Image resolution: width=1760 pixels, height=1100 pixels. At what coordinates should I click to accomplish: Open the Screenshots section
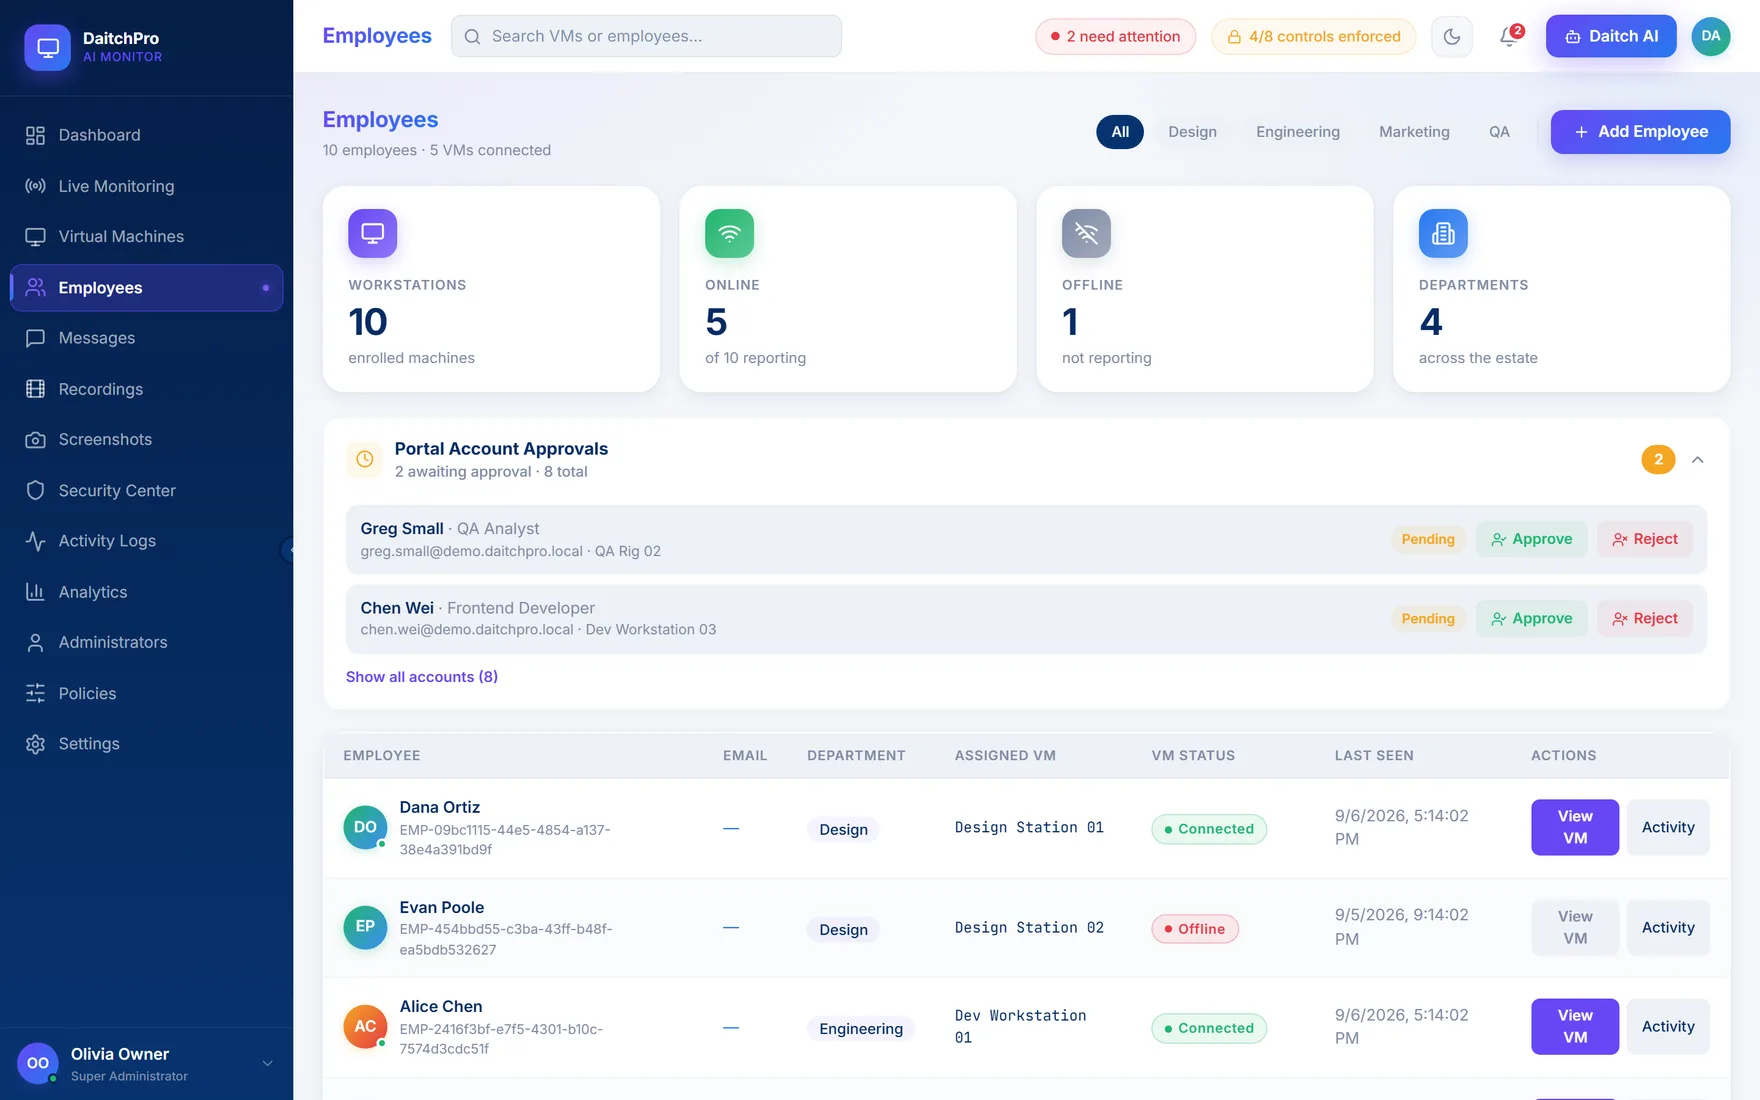(x=146, y=439)
